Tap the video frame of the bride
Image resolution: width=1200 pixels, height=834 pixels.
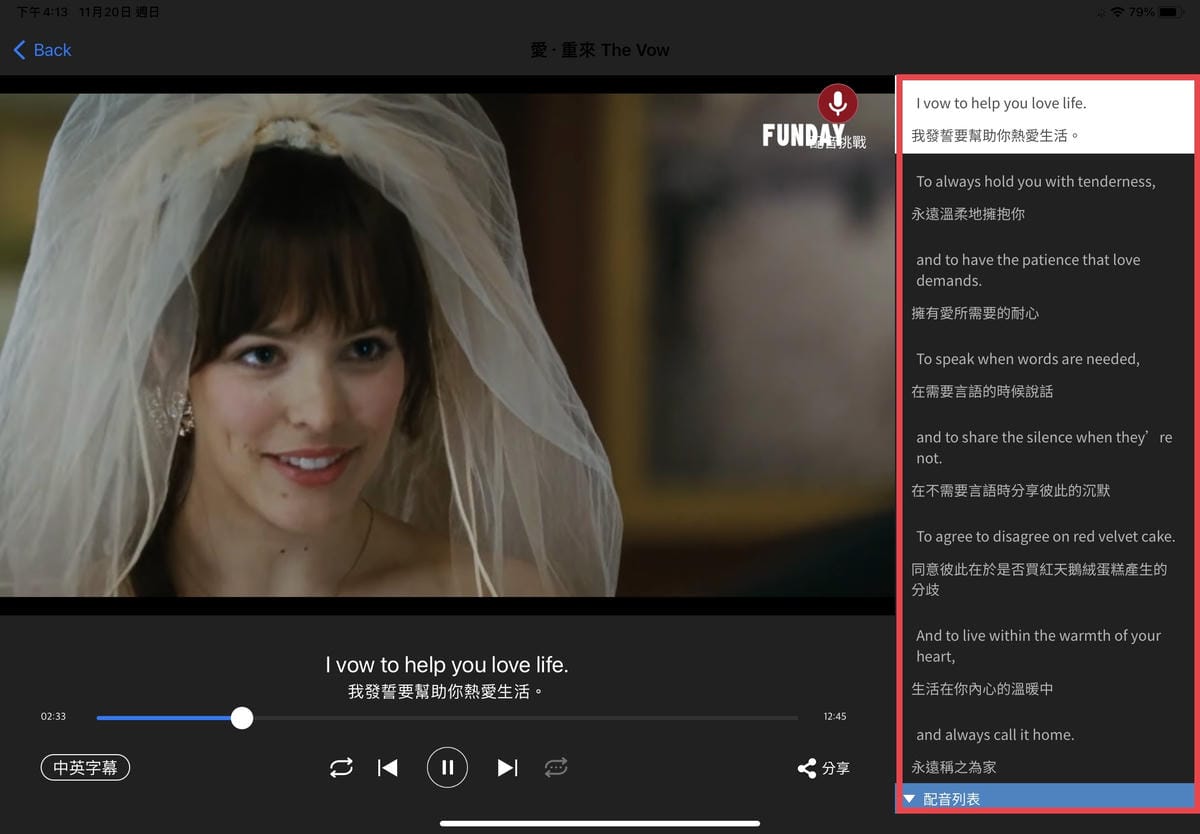[447, 345]
